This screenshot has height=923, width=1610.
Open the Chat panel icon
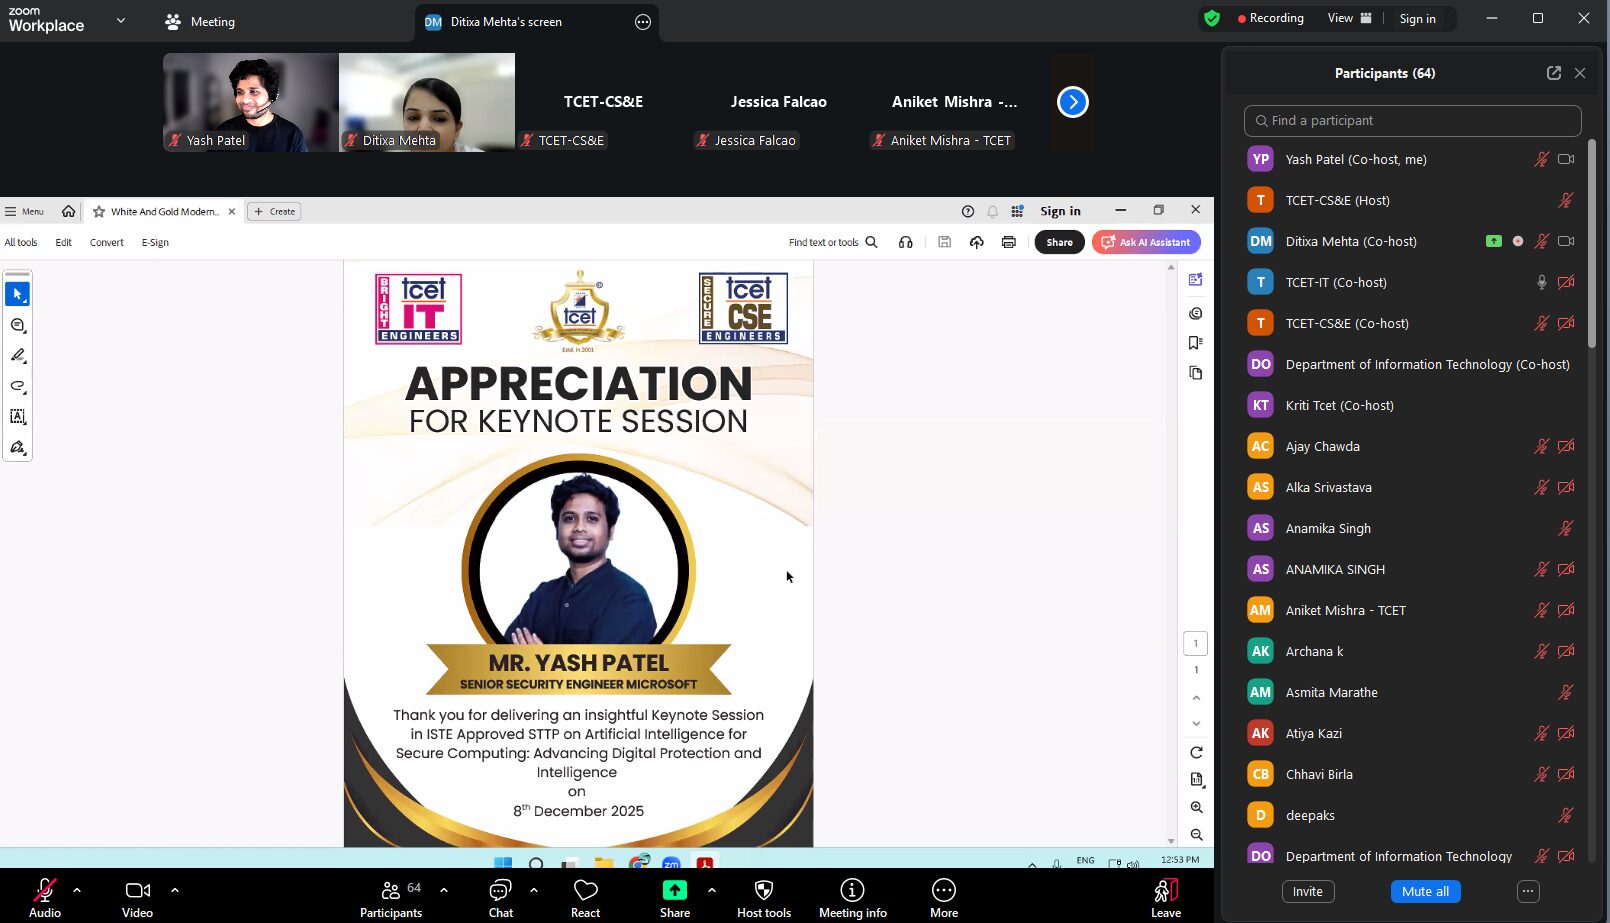(x=500, y=890)
